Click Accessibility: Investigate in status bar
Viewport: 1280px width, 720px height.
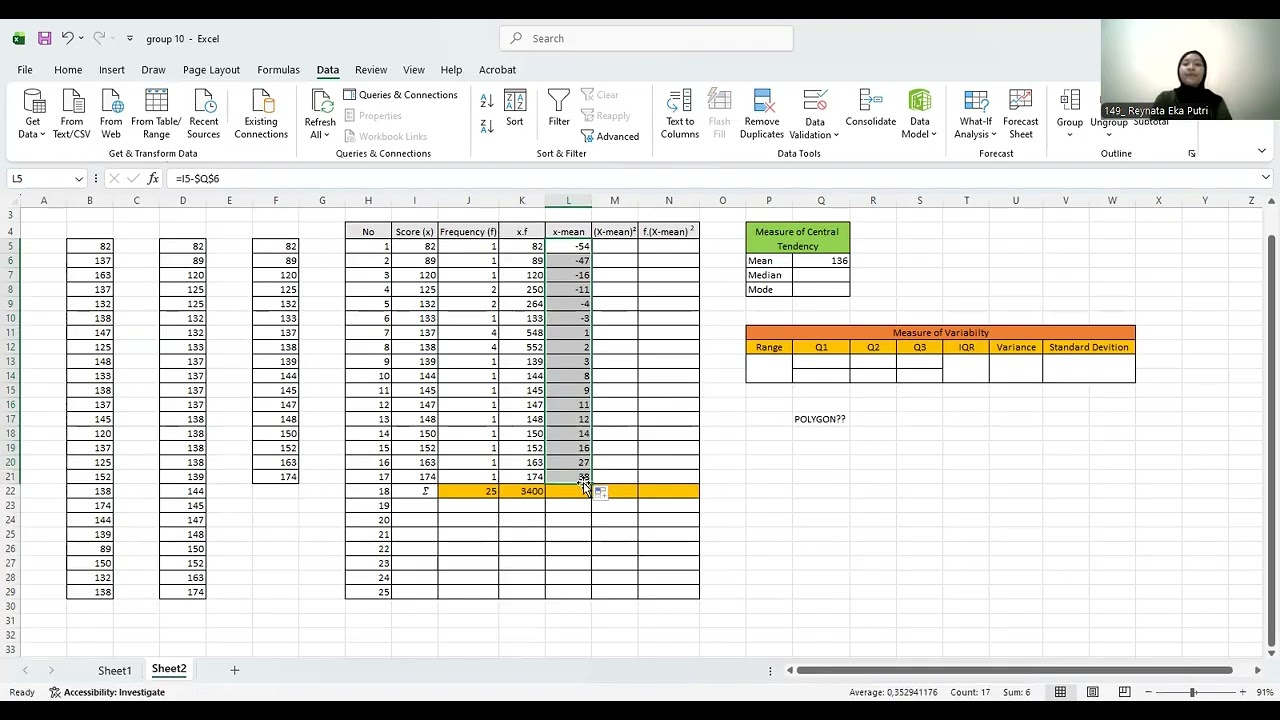pyautogui.click(x=107, y=692)
